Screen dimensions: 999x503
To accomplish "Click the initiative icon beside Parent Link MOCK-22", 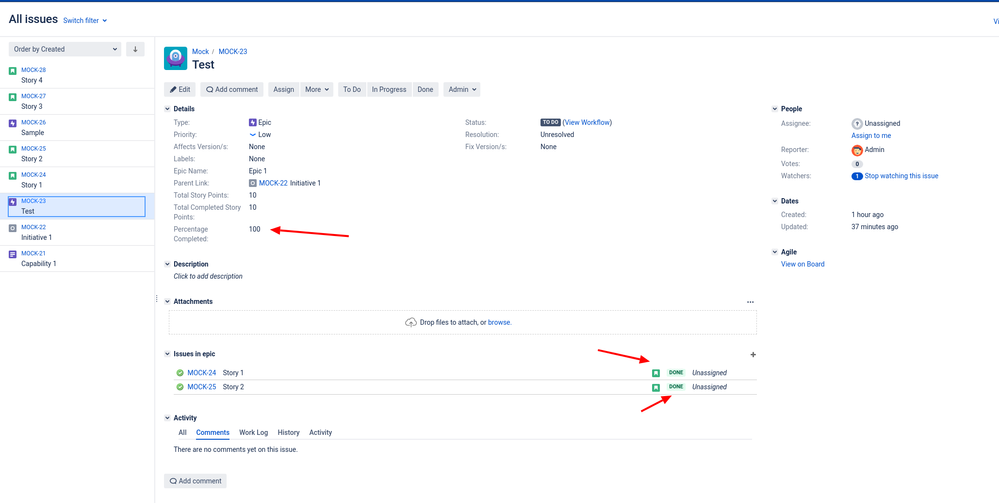I will tap(253, 183).
